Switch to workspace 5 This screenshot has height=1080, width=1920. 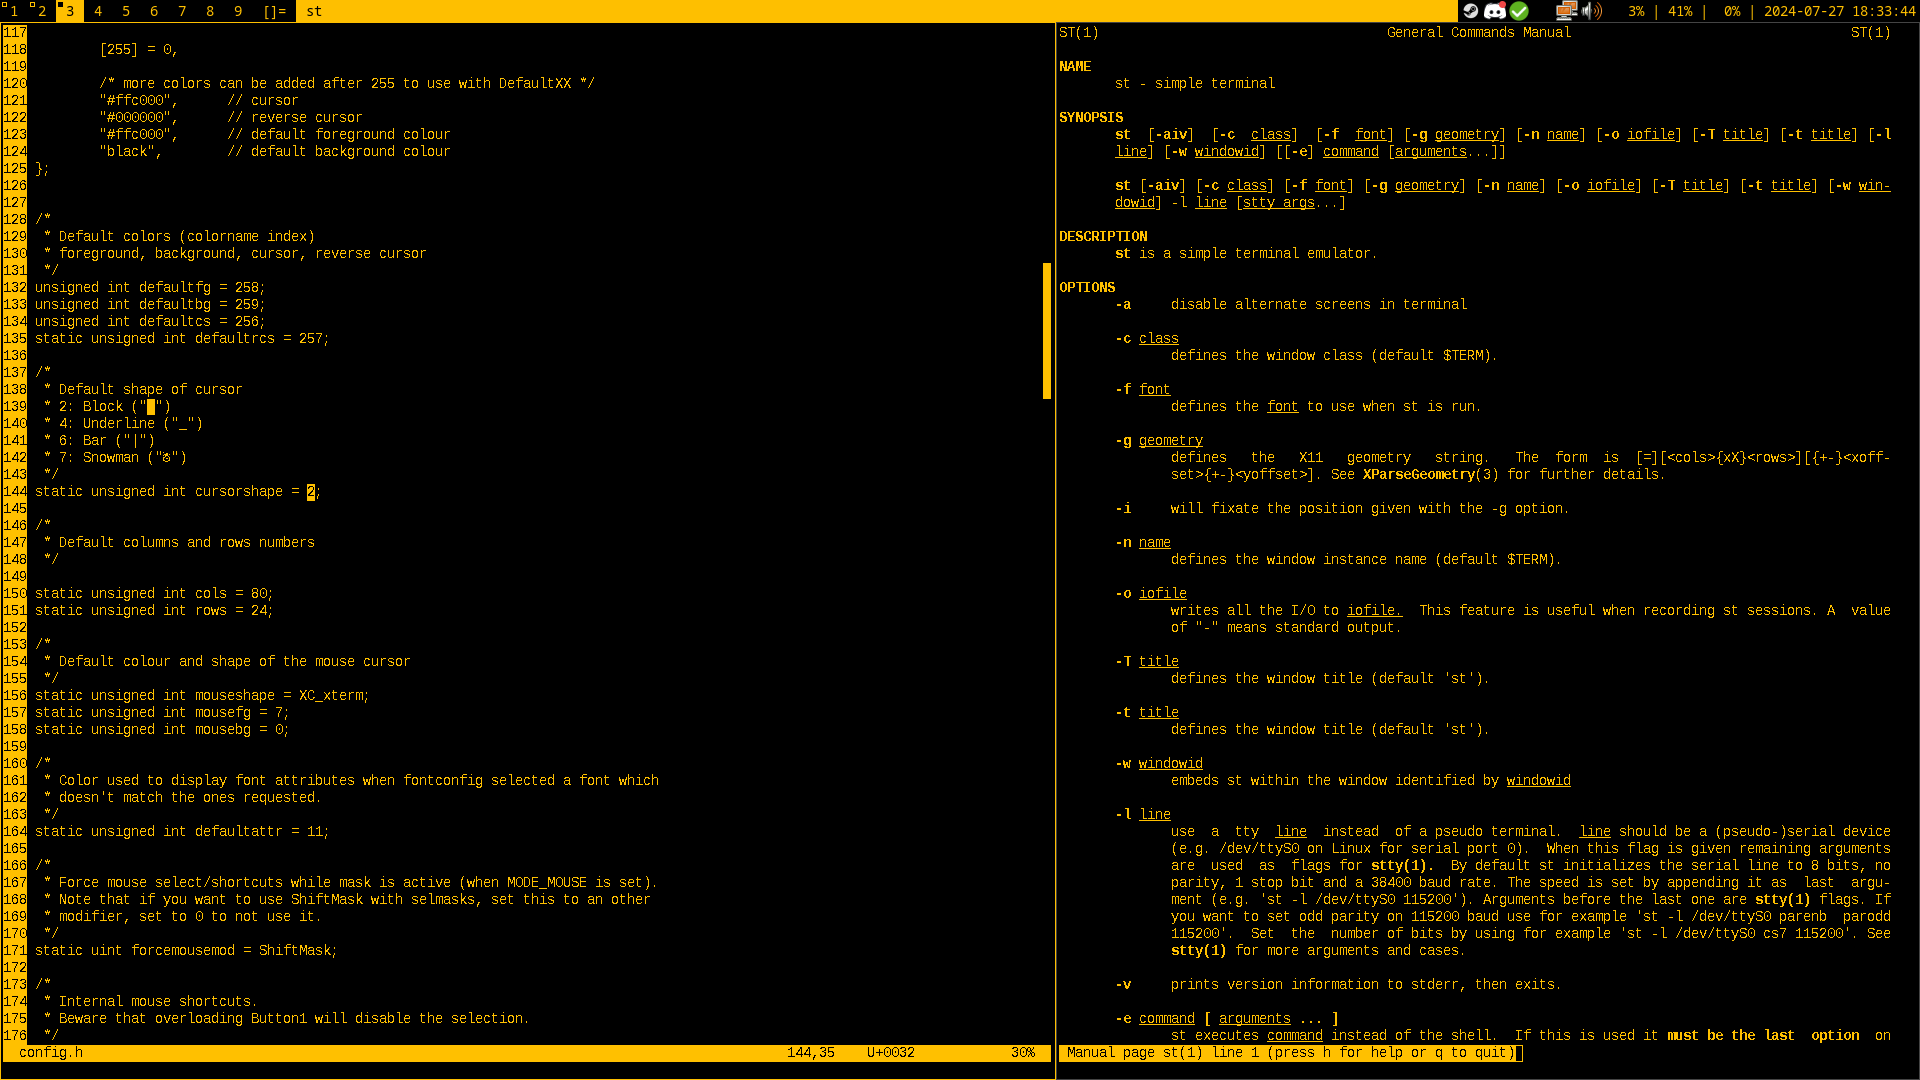click(125, 11)
